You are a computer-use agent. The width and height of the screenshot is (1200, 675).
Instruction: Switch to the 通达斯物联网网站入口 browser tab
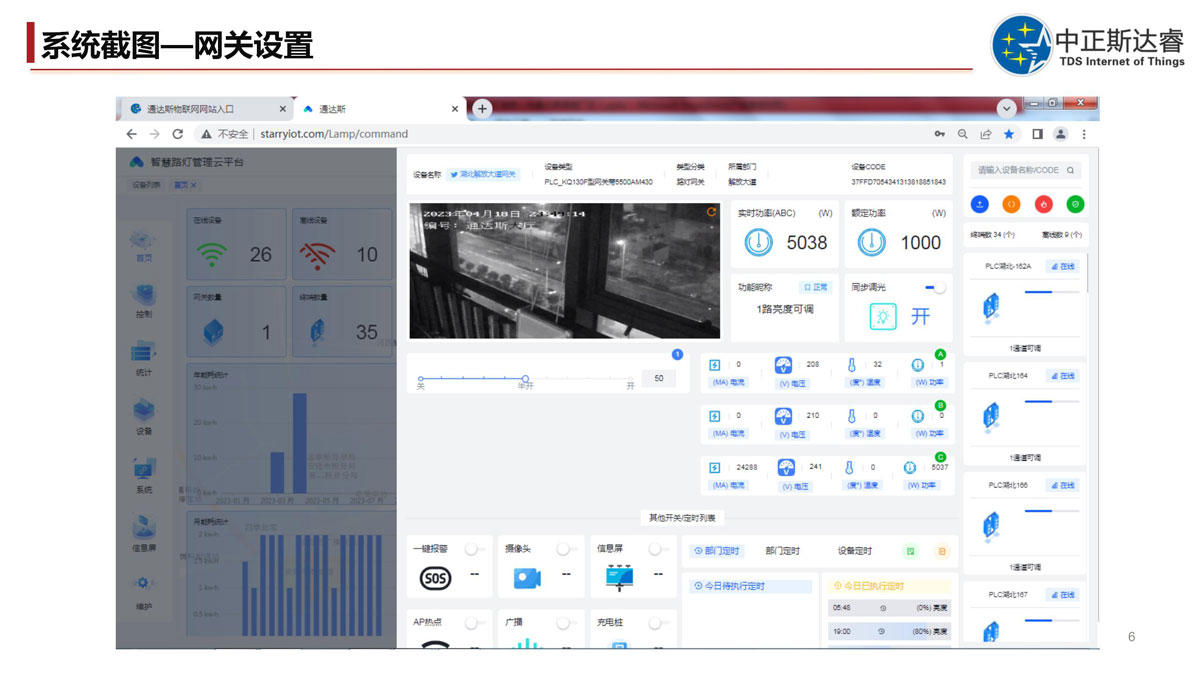pyautogui.click(x=190, y=109)
